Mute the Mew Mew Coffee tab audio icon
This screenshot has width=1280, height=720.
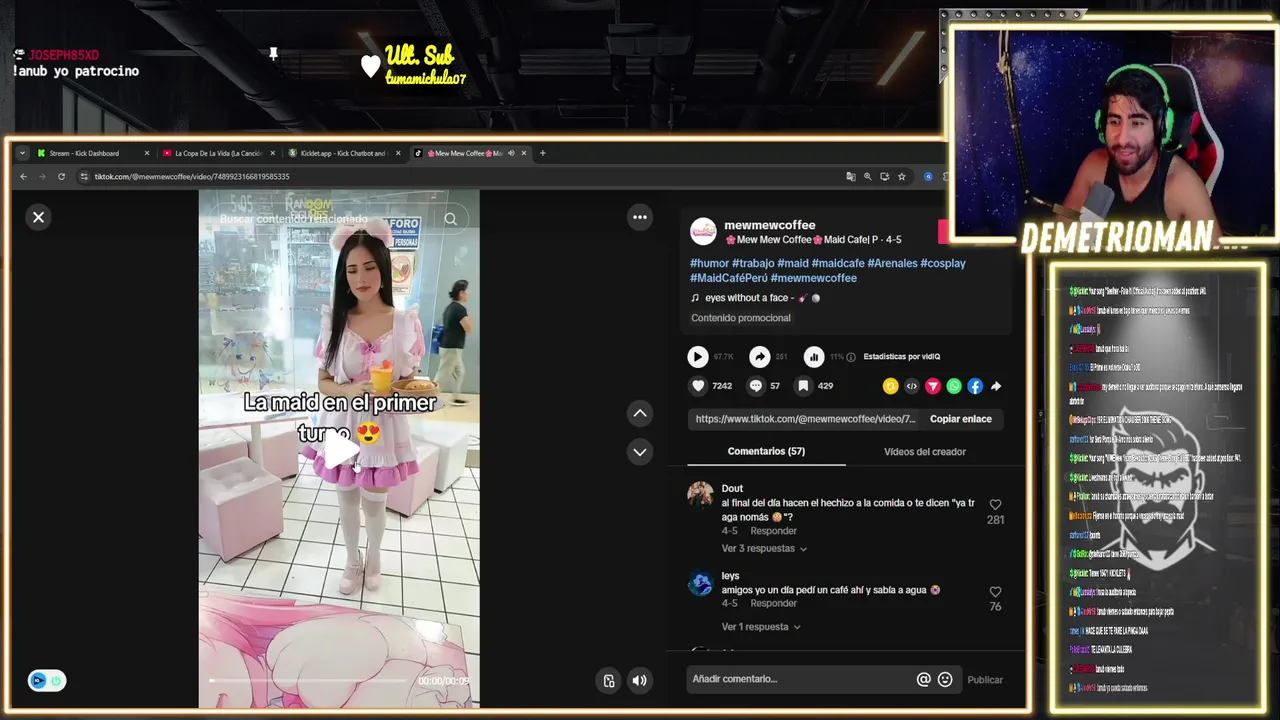(x=511, y=153)
